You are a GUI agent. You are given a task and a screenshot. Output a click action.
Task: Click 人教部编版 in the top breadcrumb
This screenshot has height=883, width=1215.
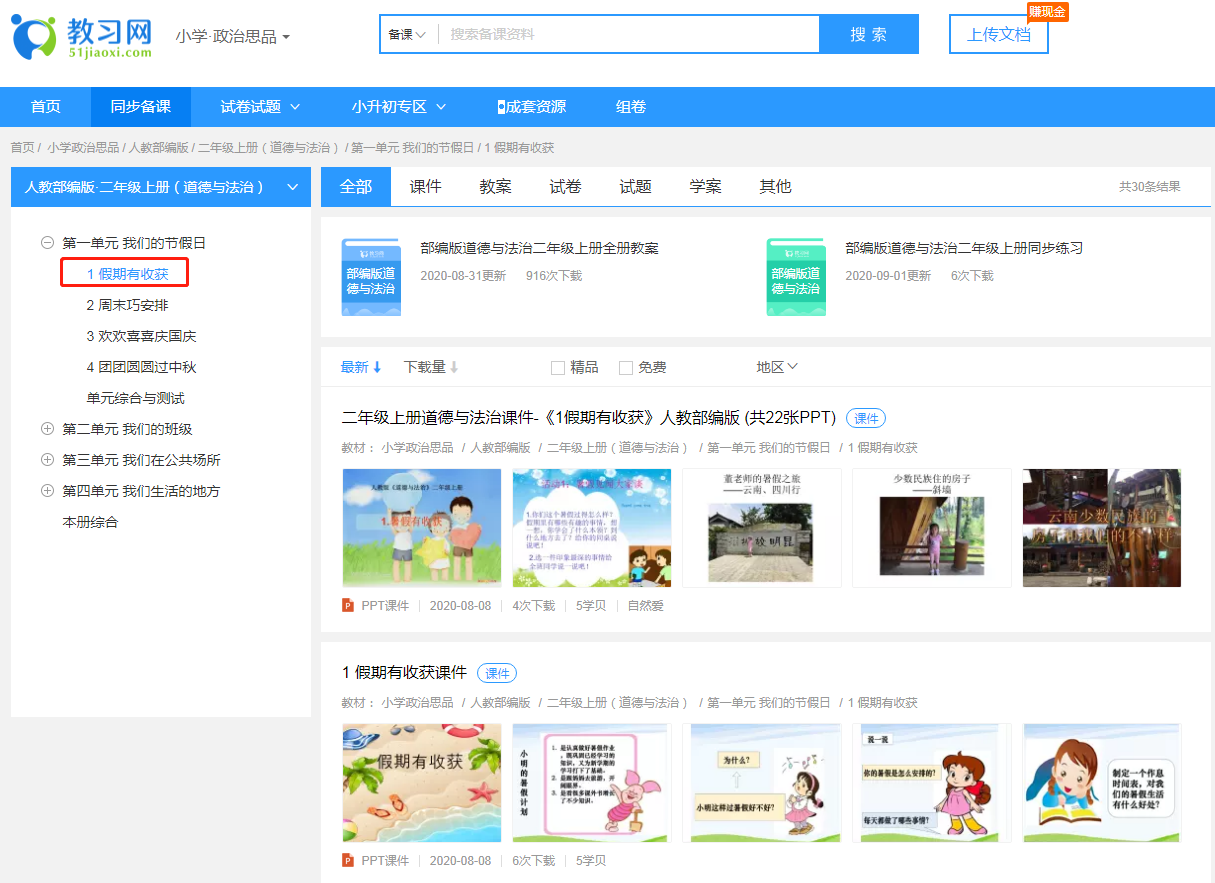point(159,147)
